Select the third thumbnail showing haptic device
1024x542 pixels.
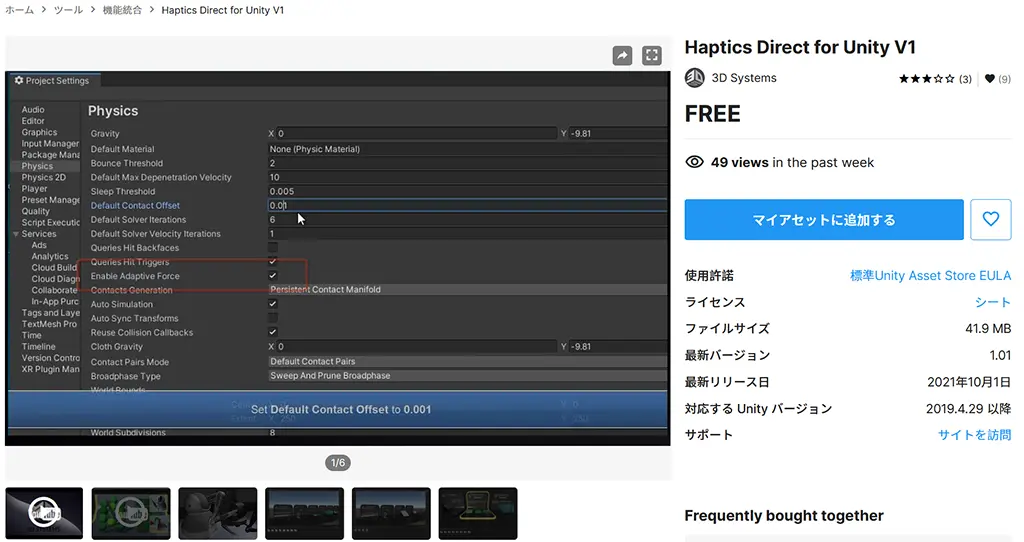pyautogui.click(x=217, y=513)
